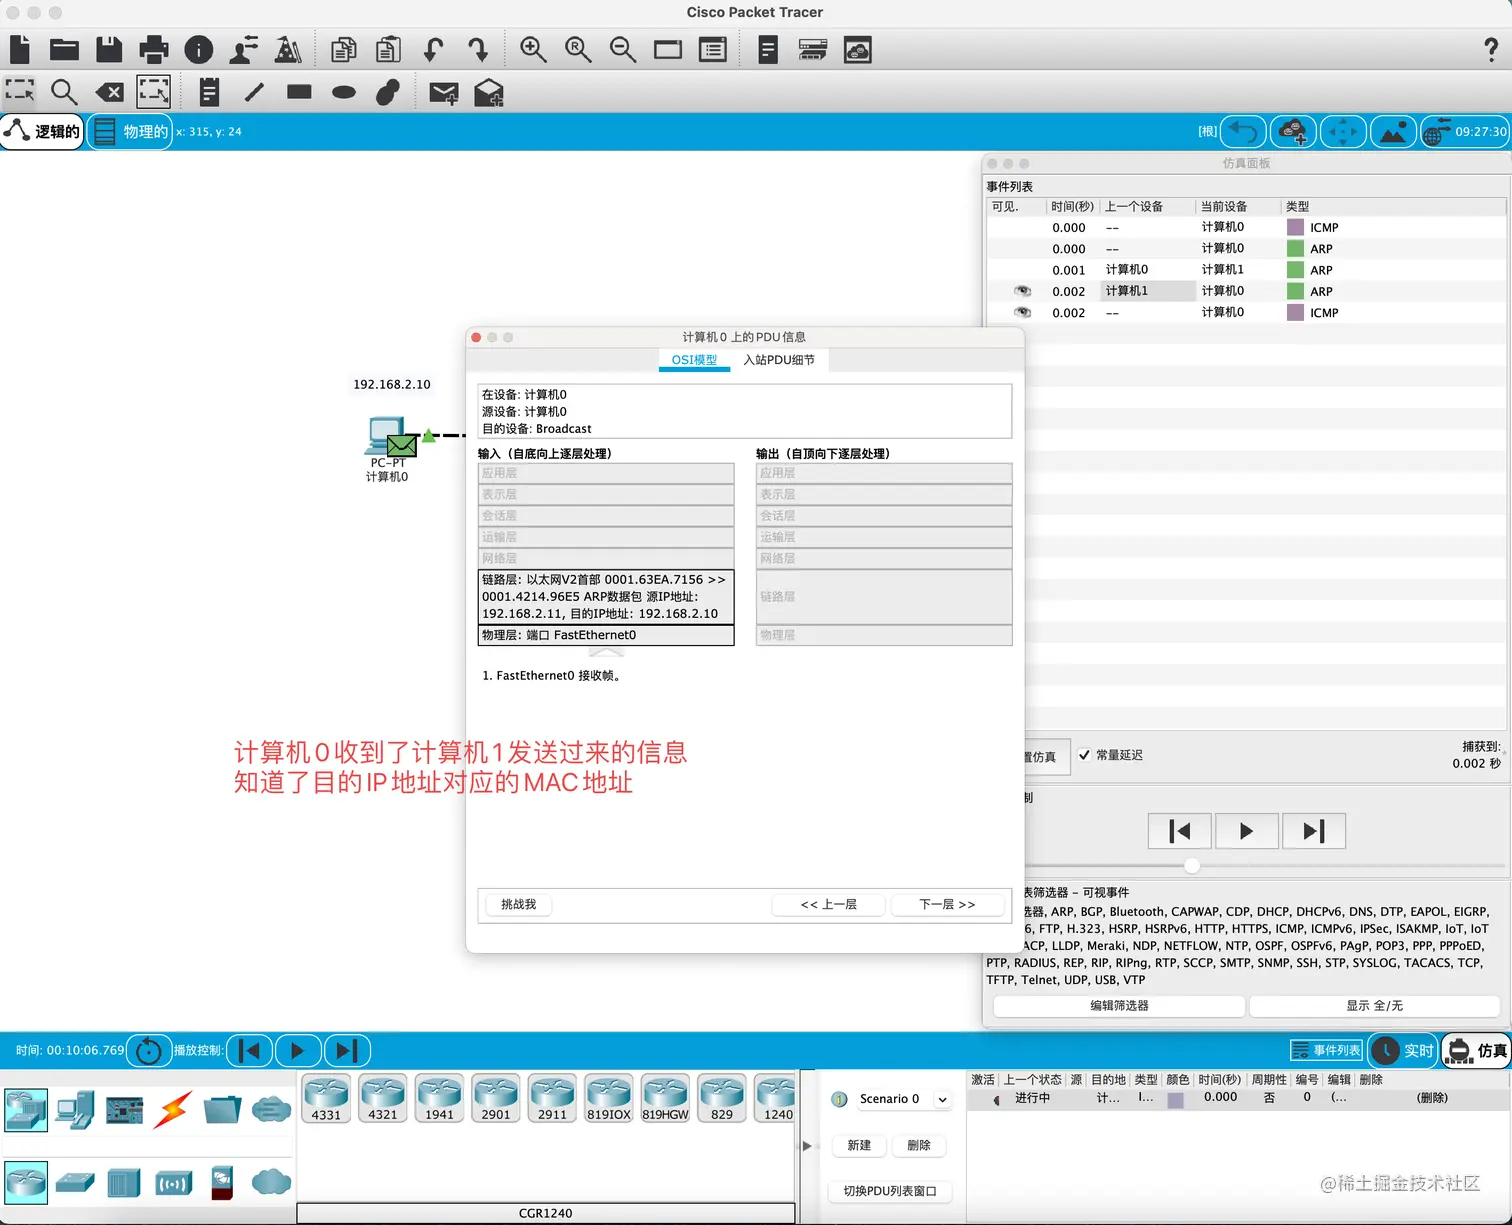Pick the 4331 router device
This screenshot has height=1225, width=1512.
[x=326, y=1099]
